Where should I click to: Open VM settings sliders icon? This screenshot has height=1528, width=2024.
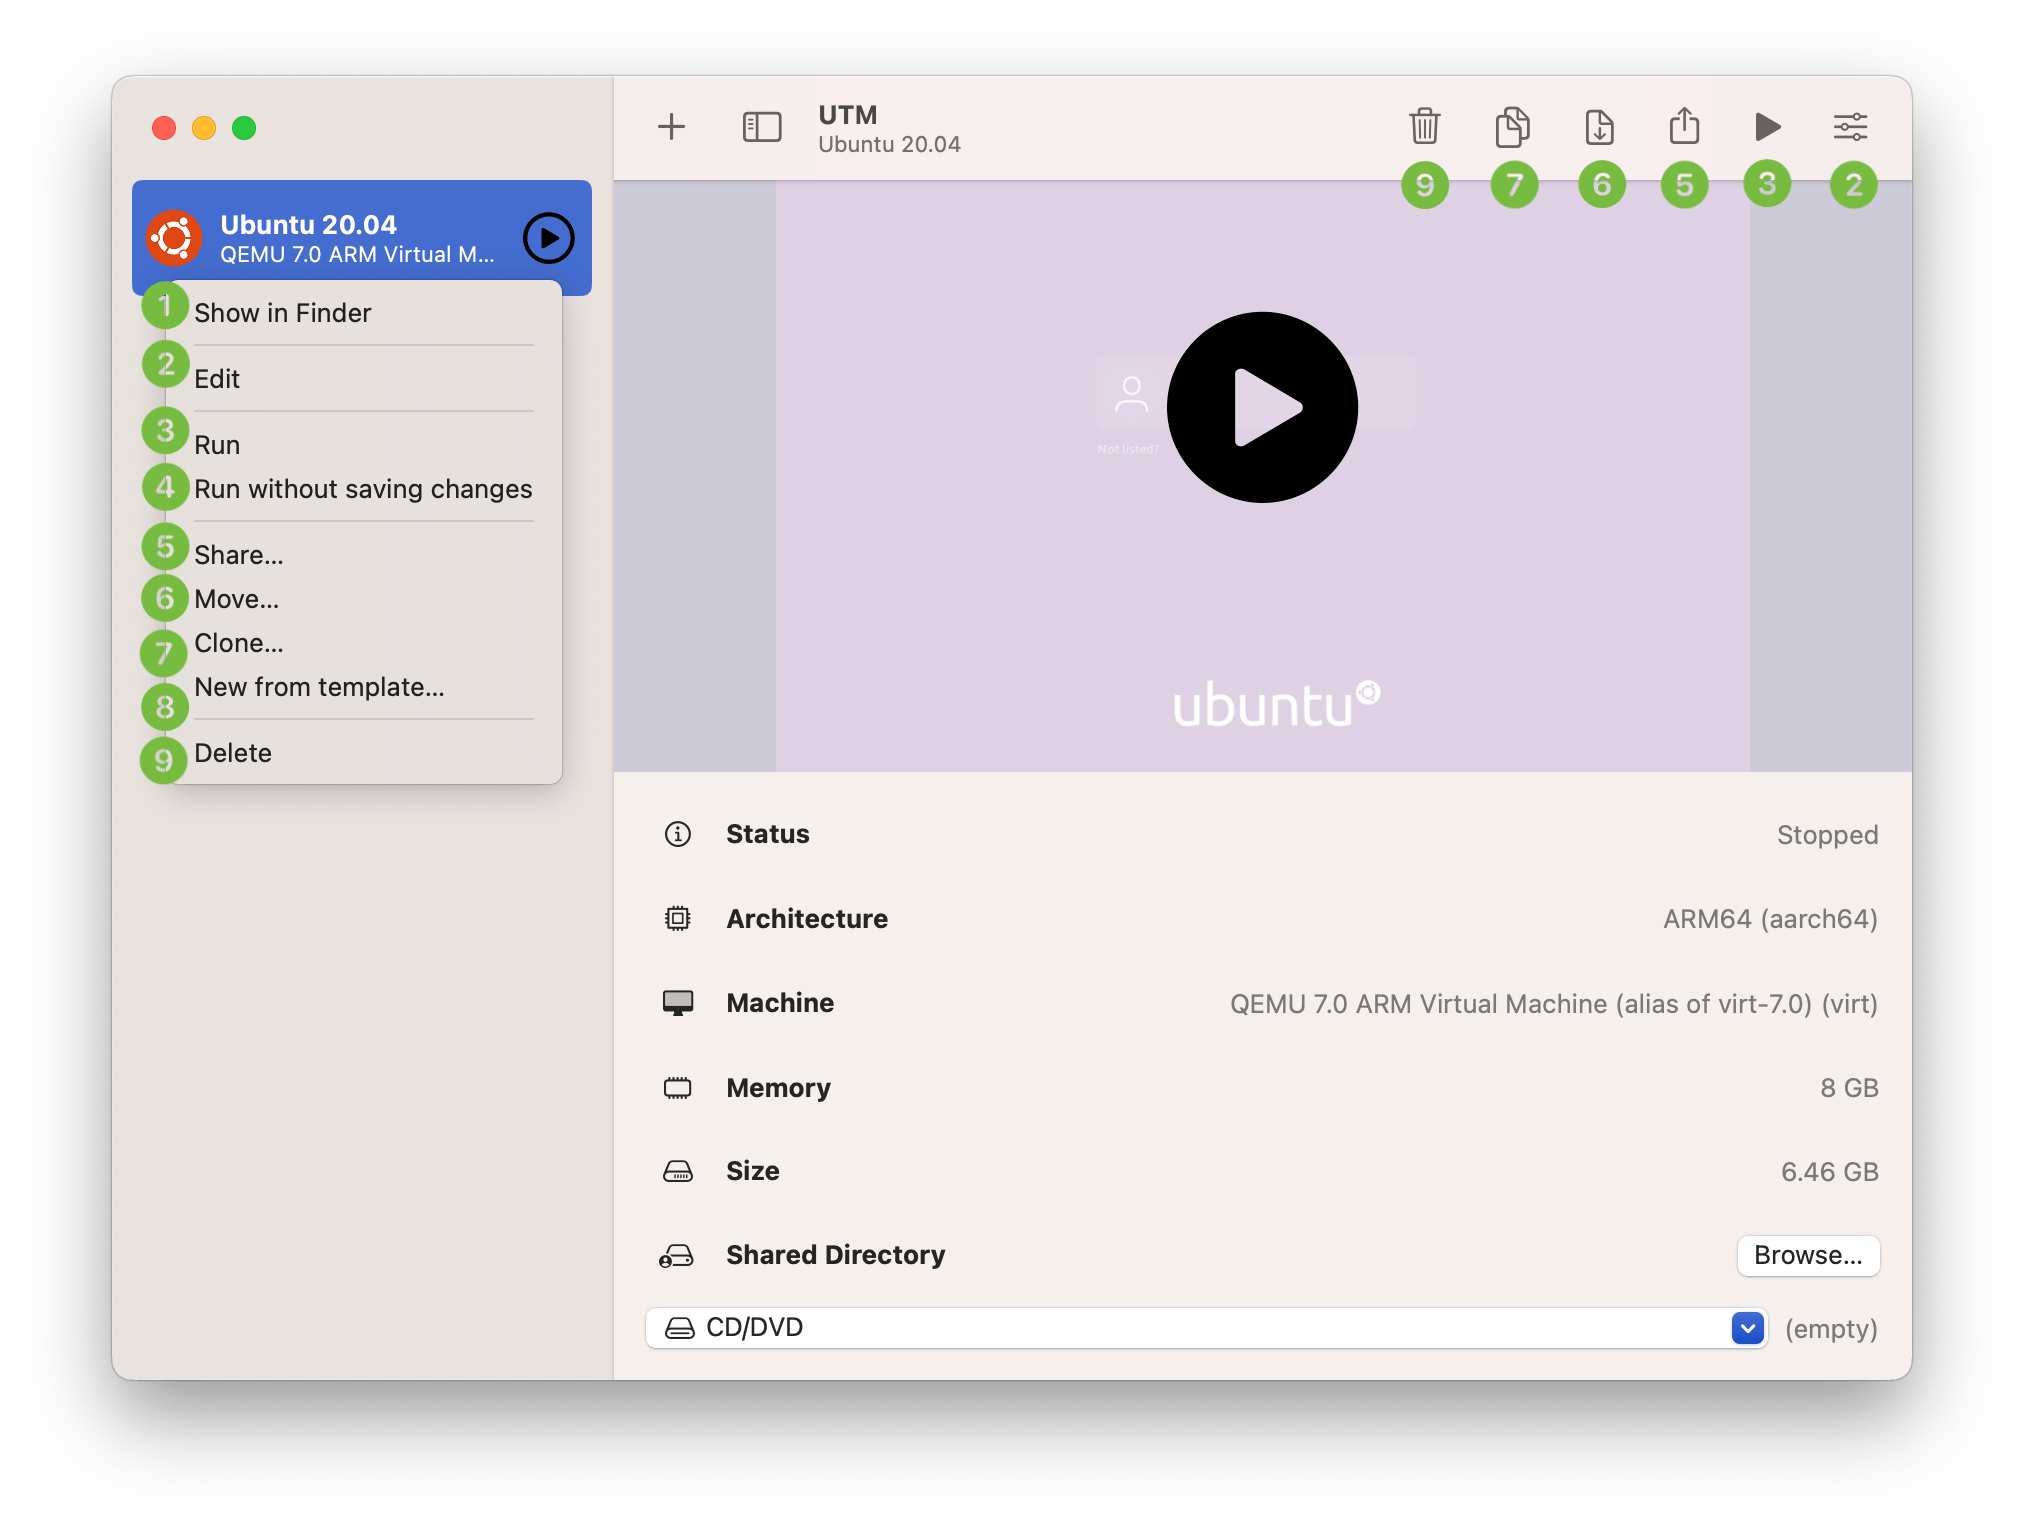tap(1850, 127)
